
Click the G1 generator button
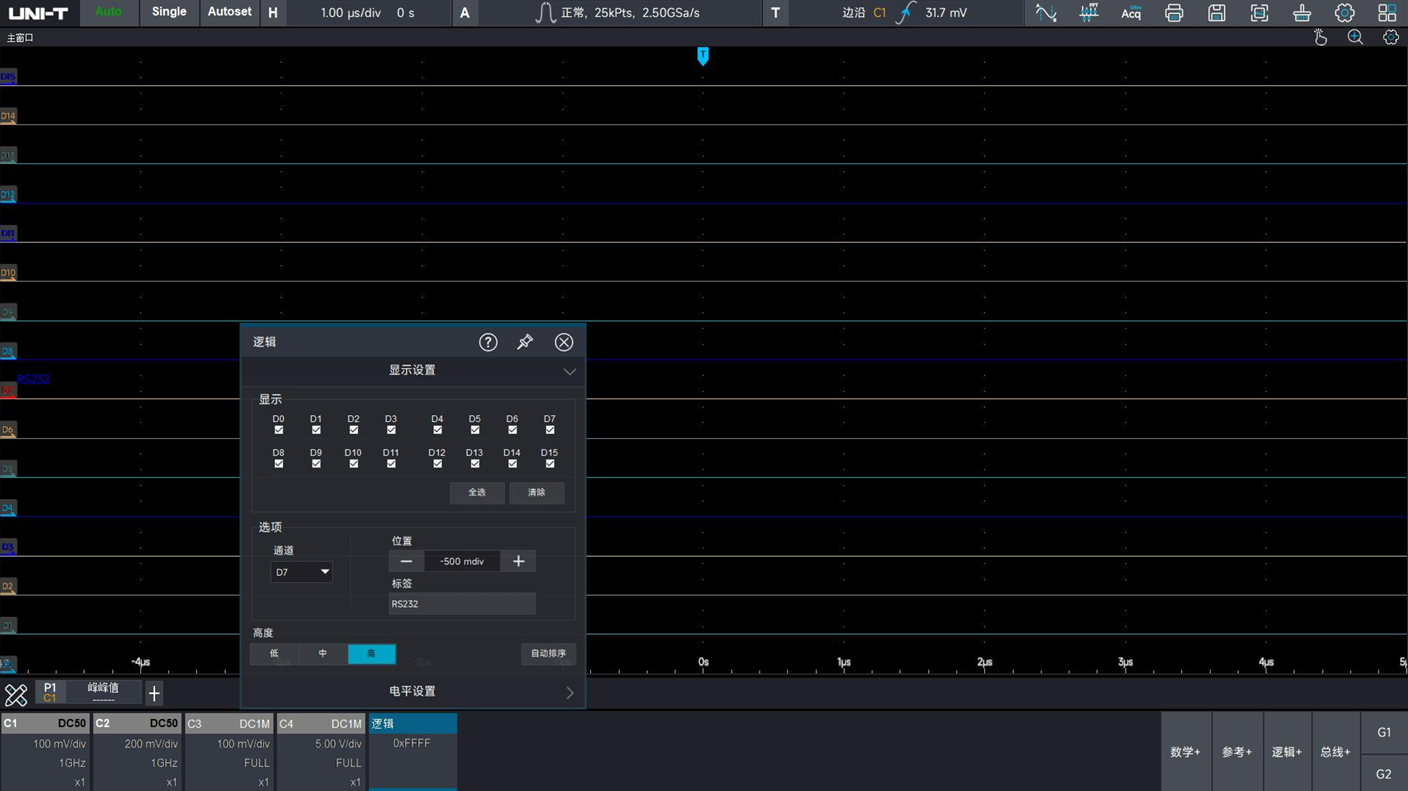point(1384,733)
